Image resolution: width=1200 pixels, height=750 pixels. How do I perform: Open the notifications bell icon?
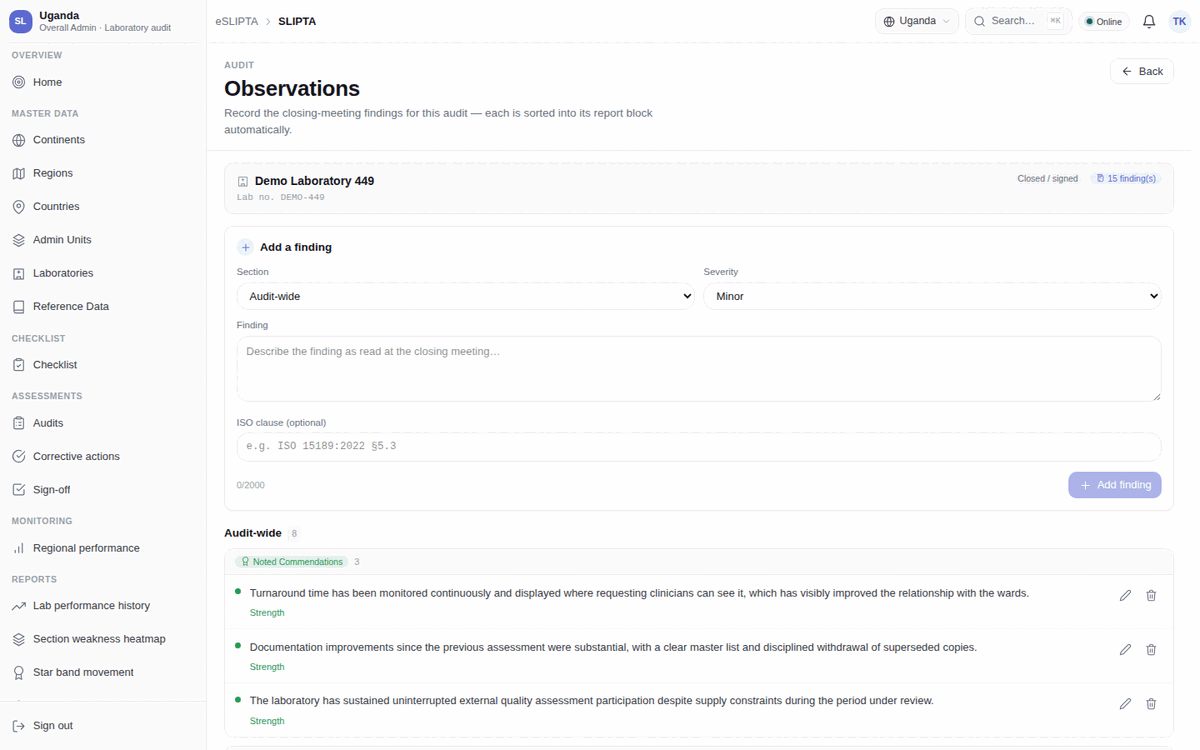[1149, 21]
